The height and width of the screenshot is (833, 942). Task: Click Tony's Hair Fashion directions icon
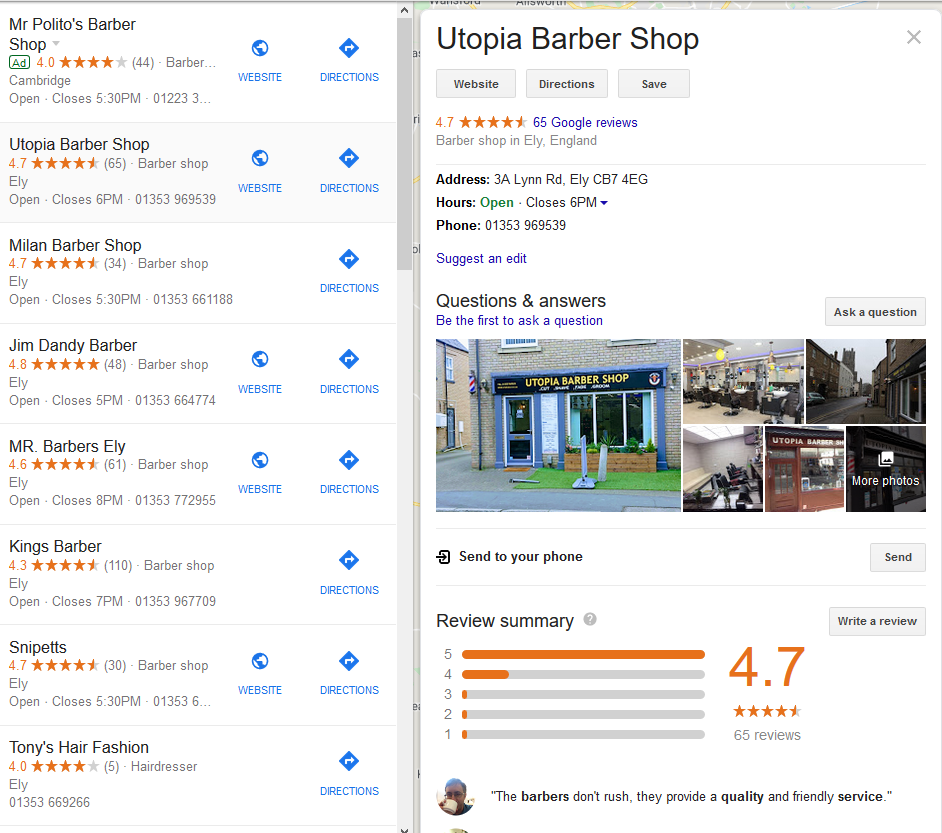point(349,762)
